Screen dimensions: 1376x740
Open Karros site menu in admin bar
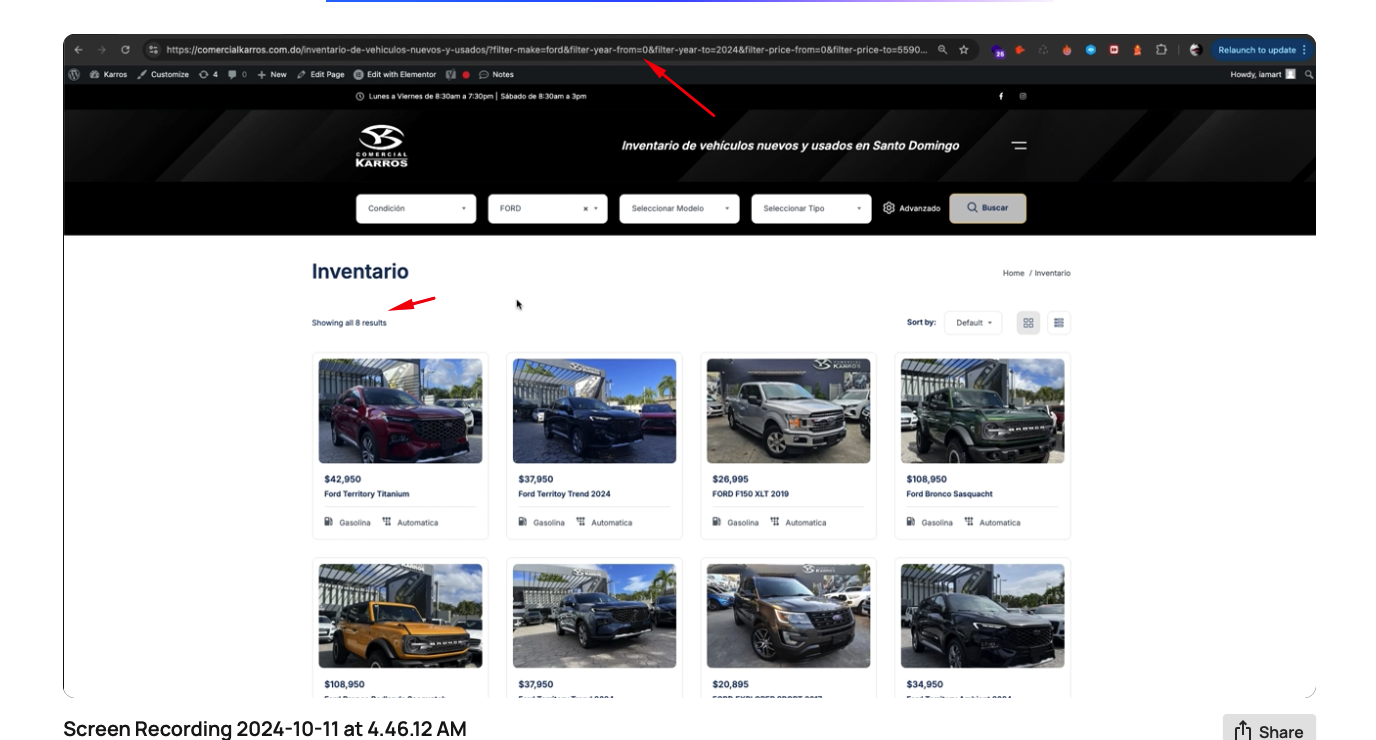click(108, 74)
